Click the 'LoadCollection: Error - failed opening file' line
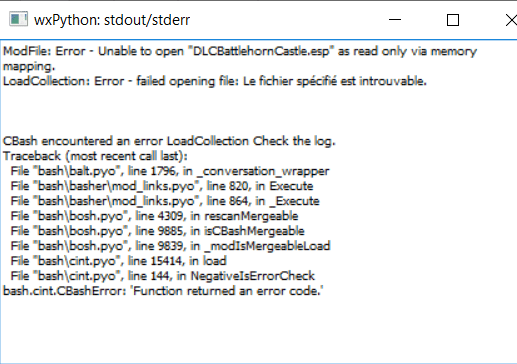 coord(121,81)
